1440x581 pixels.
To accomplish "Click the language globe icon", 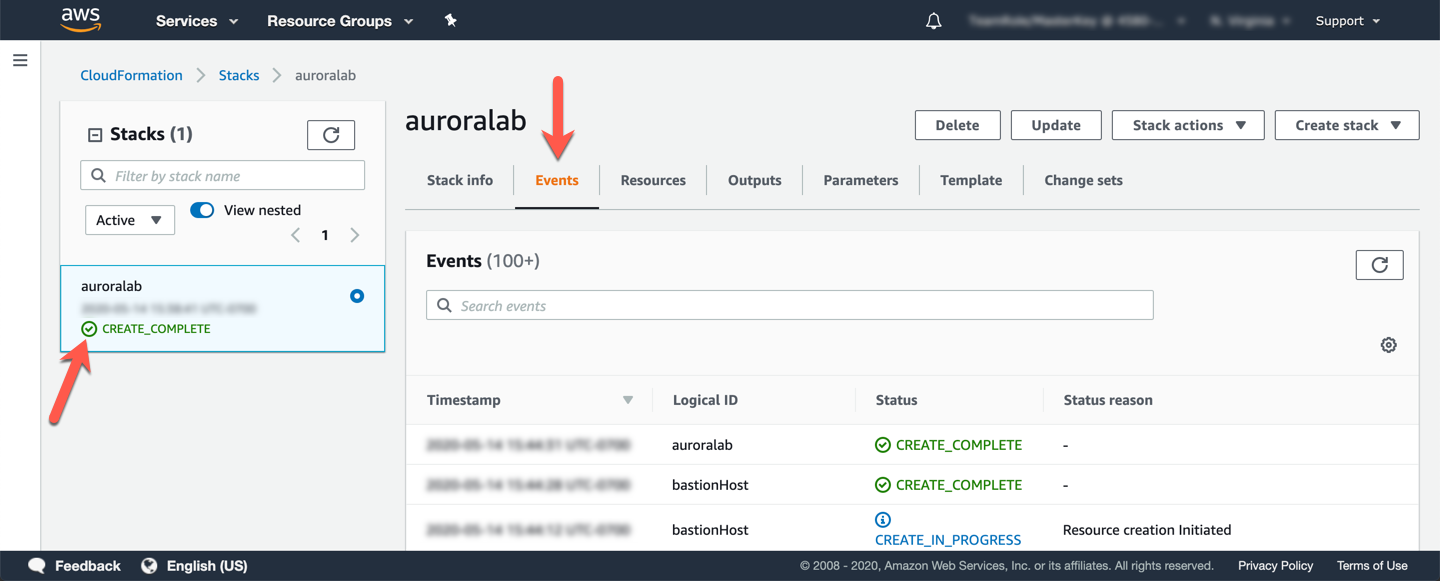I will coord(149,566).
